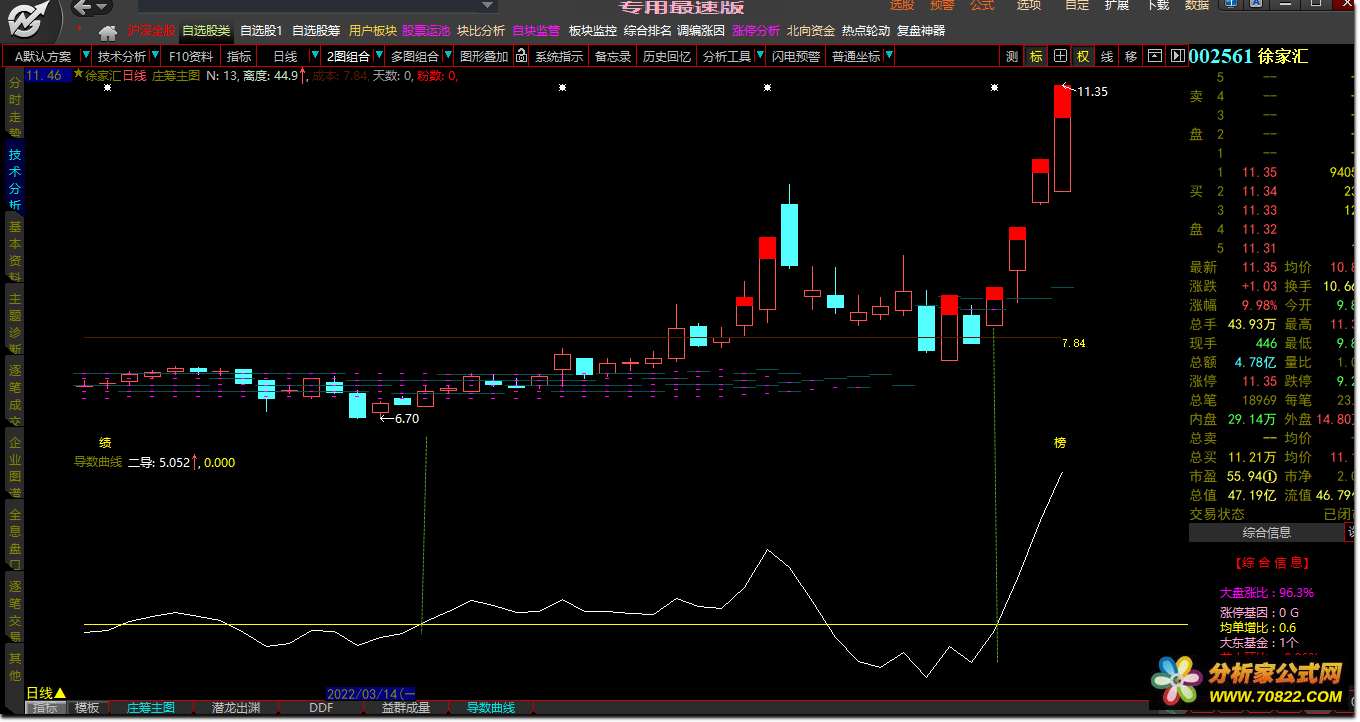Open the 普通坐标 dropdown arrow
The width and height of the screenshot is (1360, 722).
click(x=888, y=56)
